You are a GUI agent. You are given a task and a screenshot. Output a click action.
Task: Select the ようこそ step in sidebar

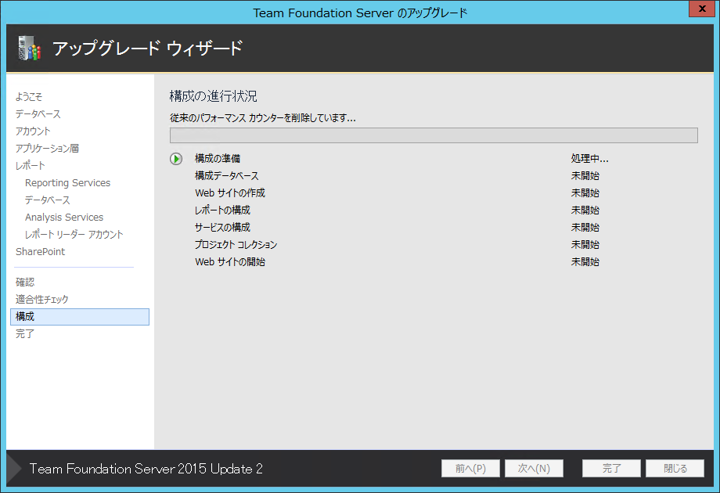29,97
